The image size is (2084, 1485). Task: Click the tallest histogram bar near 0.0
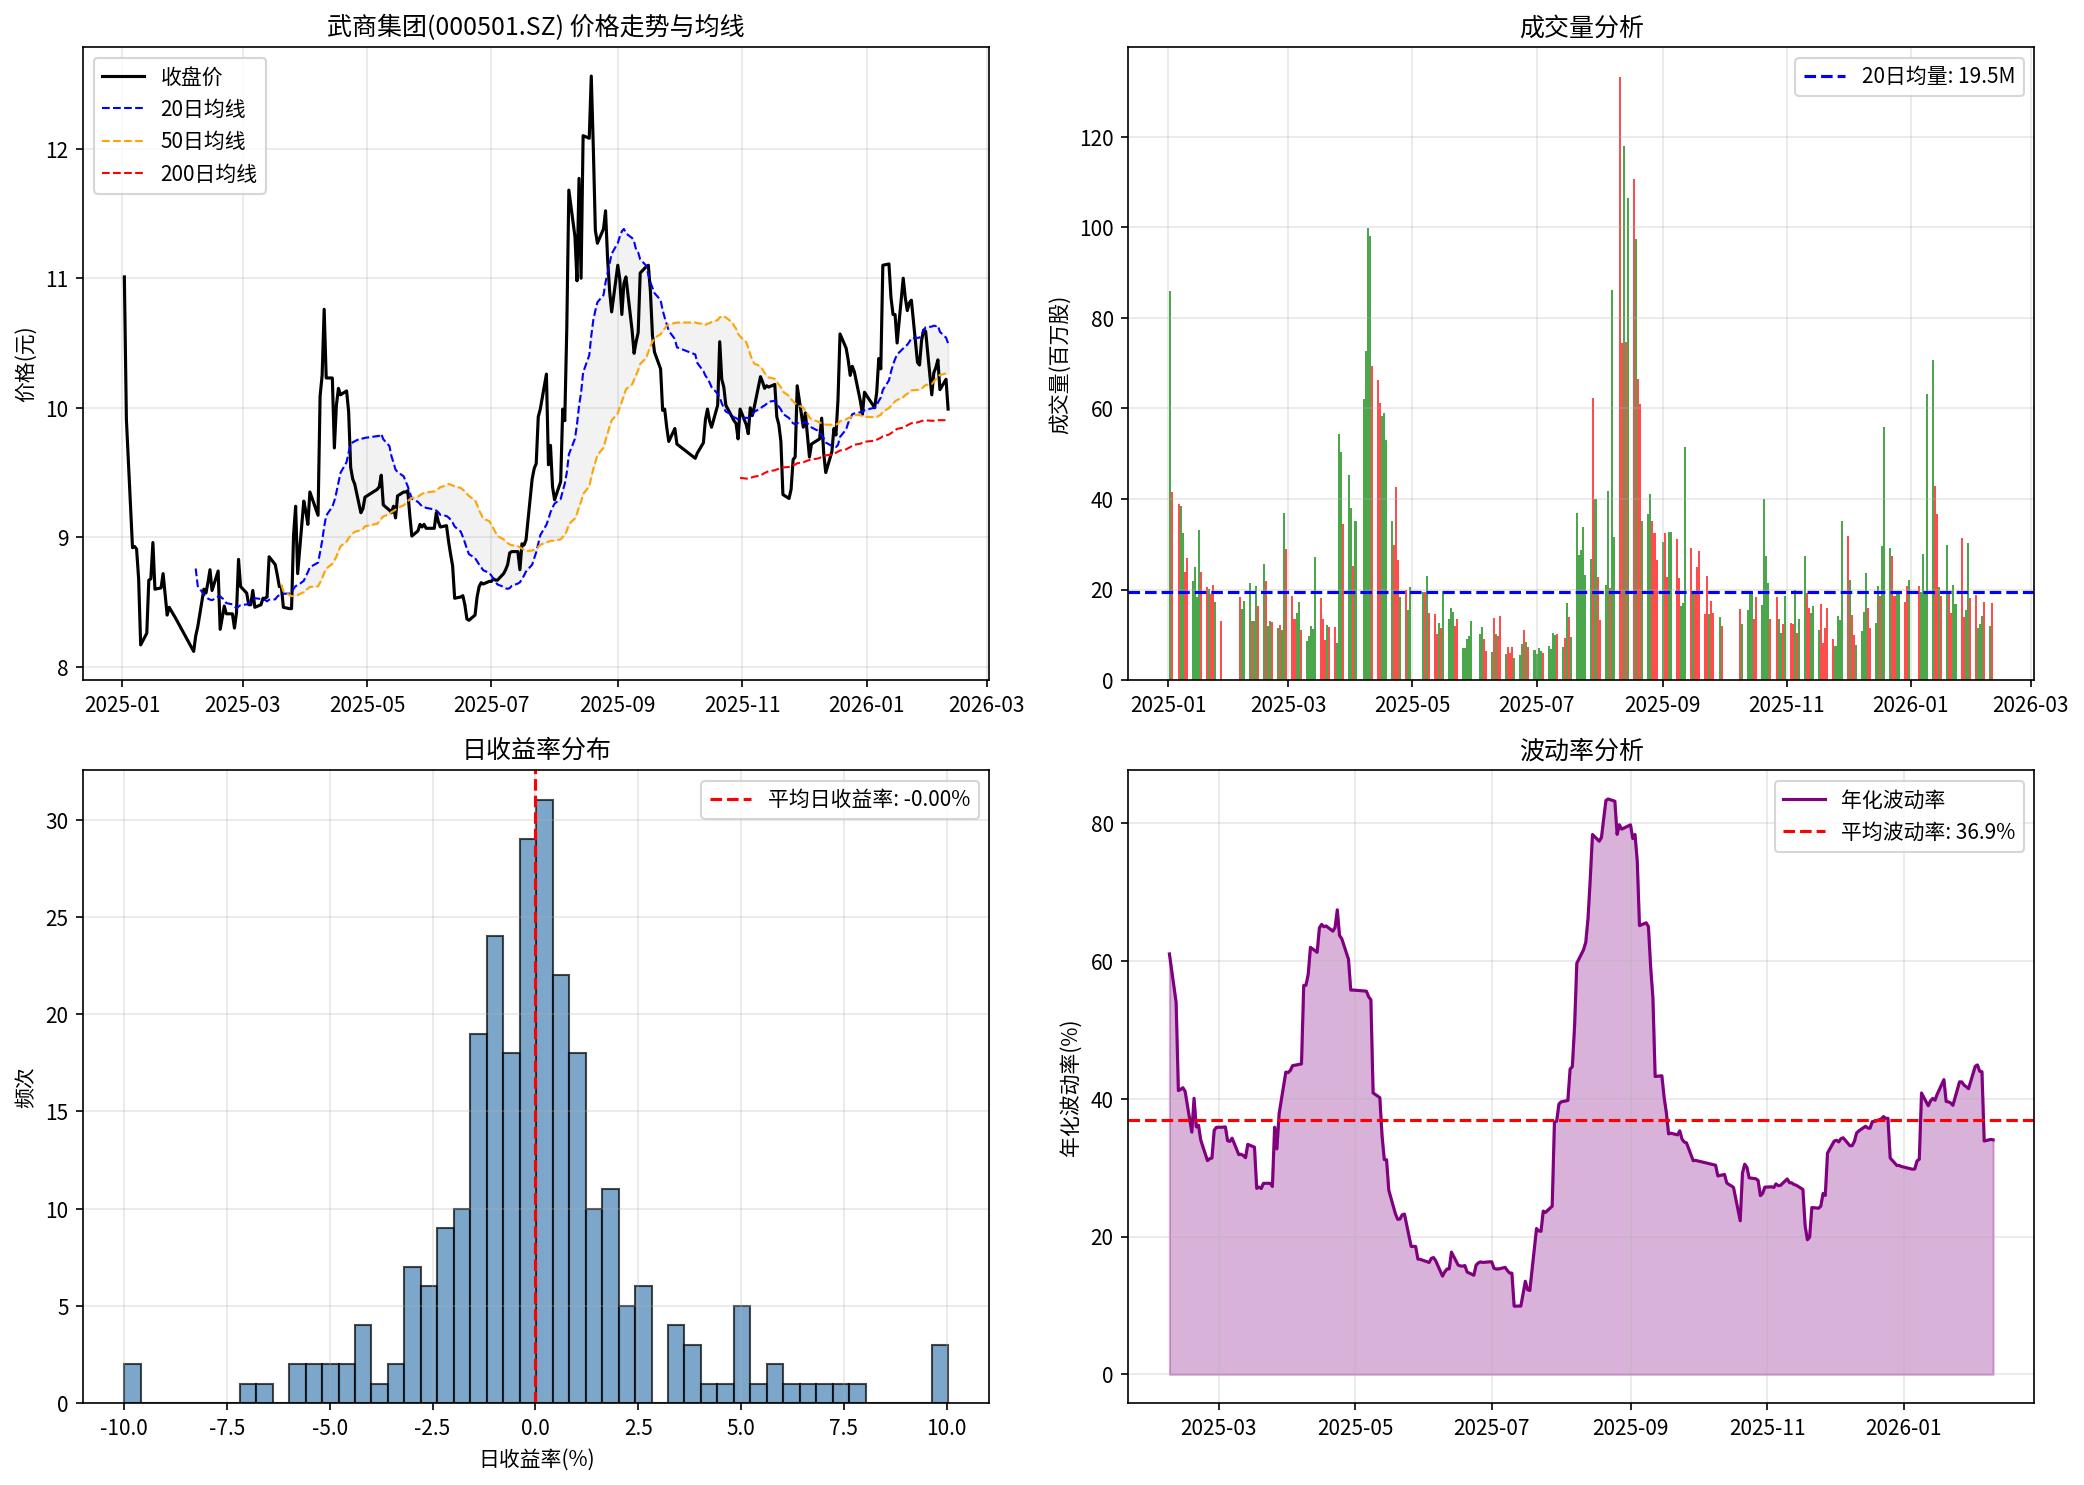(x=544, y=1100)
